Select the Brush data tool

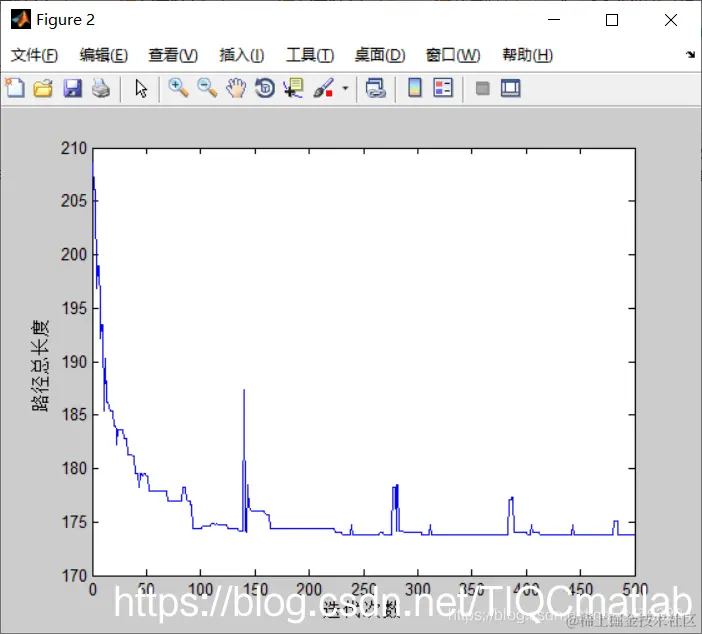(x=323, y=88)
